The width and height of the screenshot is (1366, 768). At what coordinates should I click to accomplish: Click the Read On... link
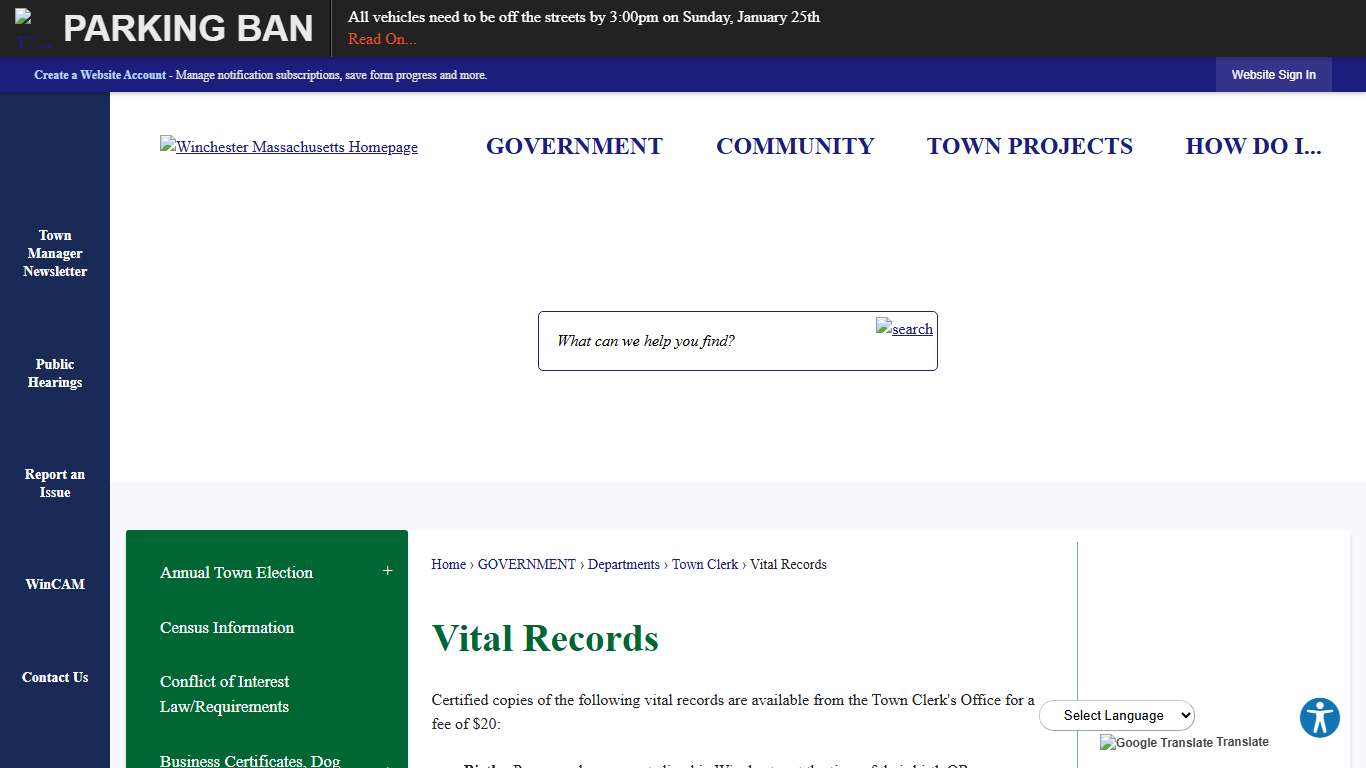tap(381, 38)
